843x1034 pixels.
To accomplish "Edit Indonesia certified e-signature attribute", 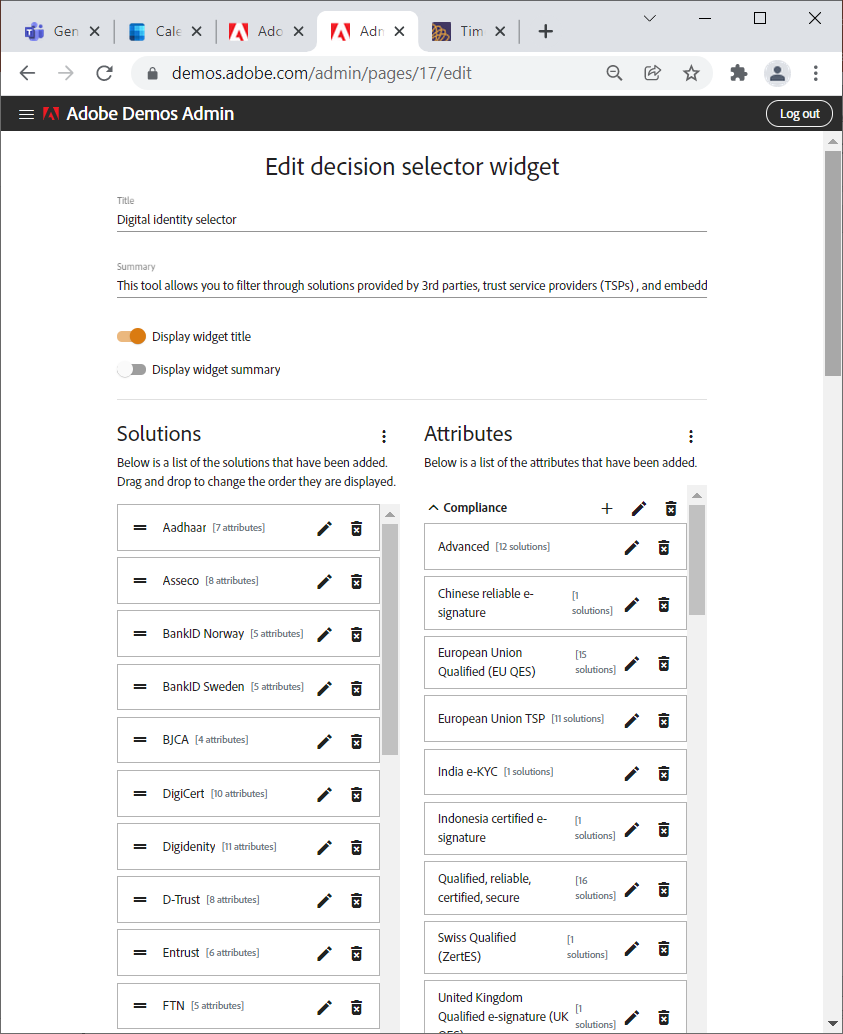I will click(x=631, y=830).
